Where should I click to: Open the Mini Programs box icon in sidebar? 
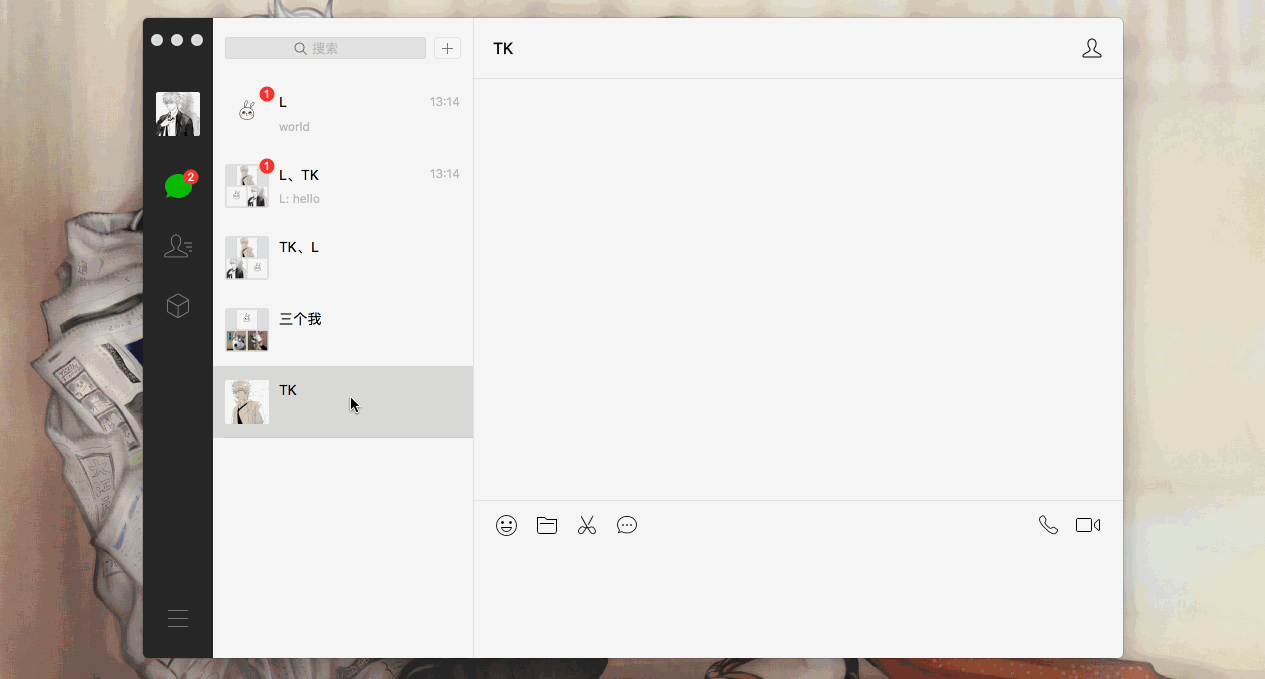point(178,305)
